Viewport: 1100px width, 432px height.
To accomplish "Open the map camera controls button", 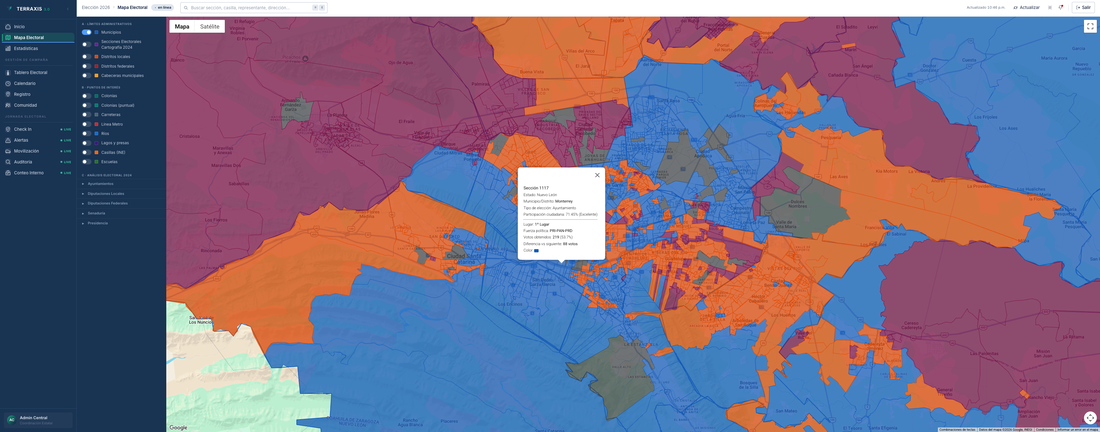I will pos(1089,418).
